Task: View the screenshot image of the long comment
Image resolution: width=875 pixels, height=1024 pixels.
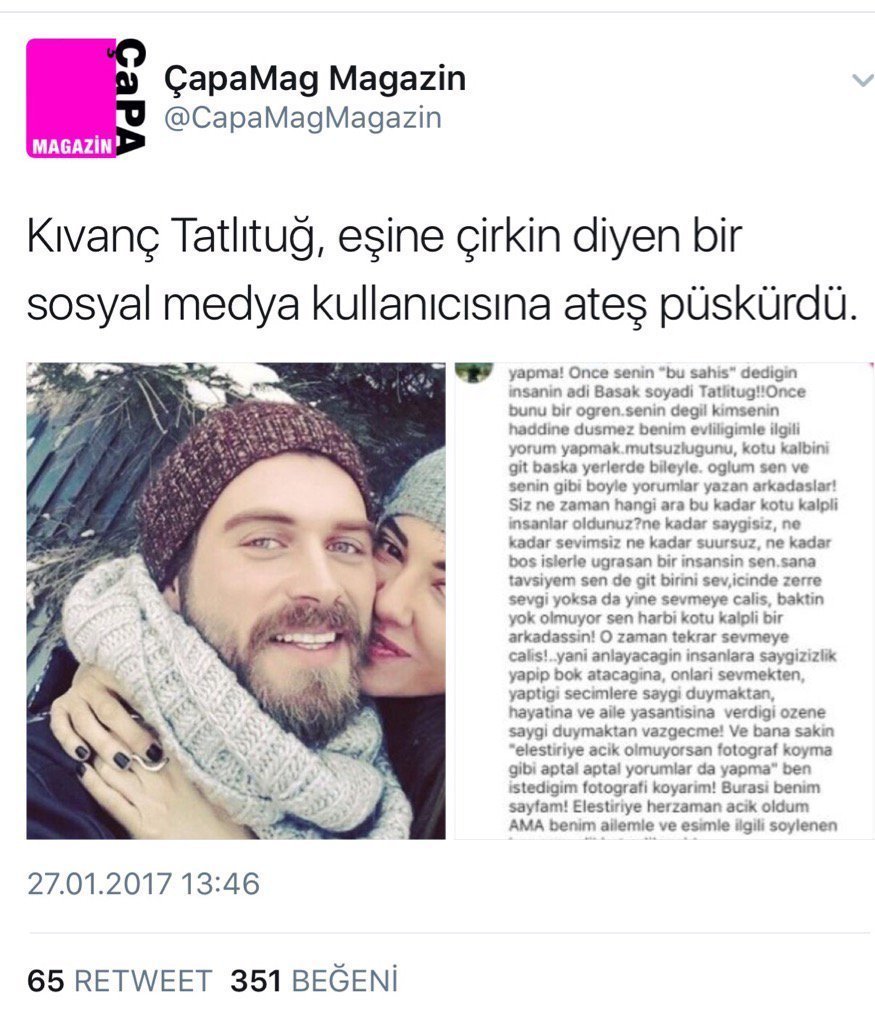Action: pyautogui.click(x=664, y=601)
